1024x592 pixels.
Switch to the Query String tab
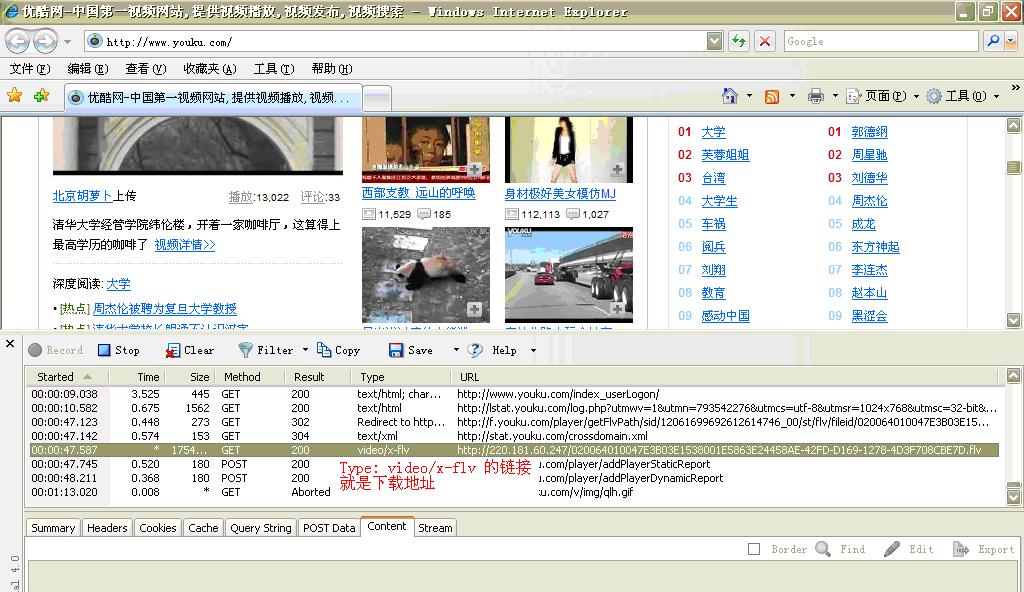(x=261, y=528)
